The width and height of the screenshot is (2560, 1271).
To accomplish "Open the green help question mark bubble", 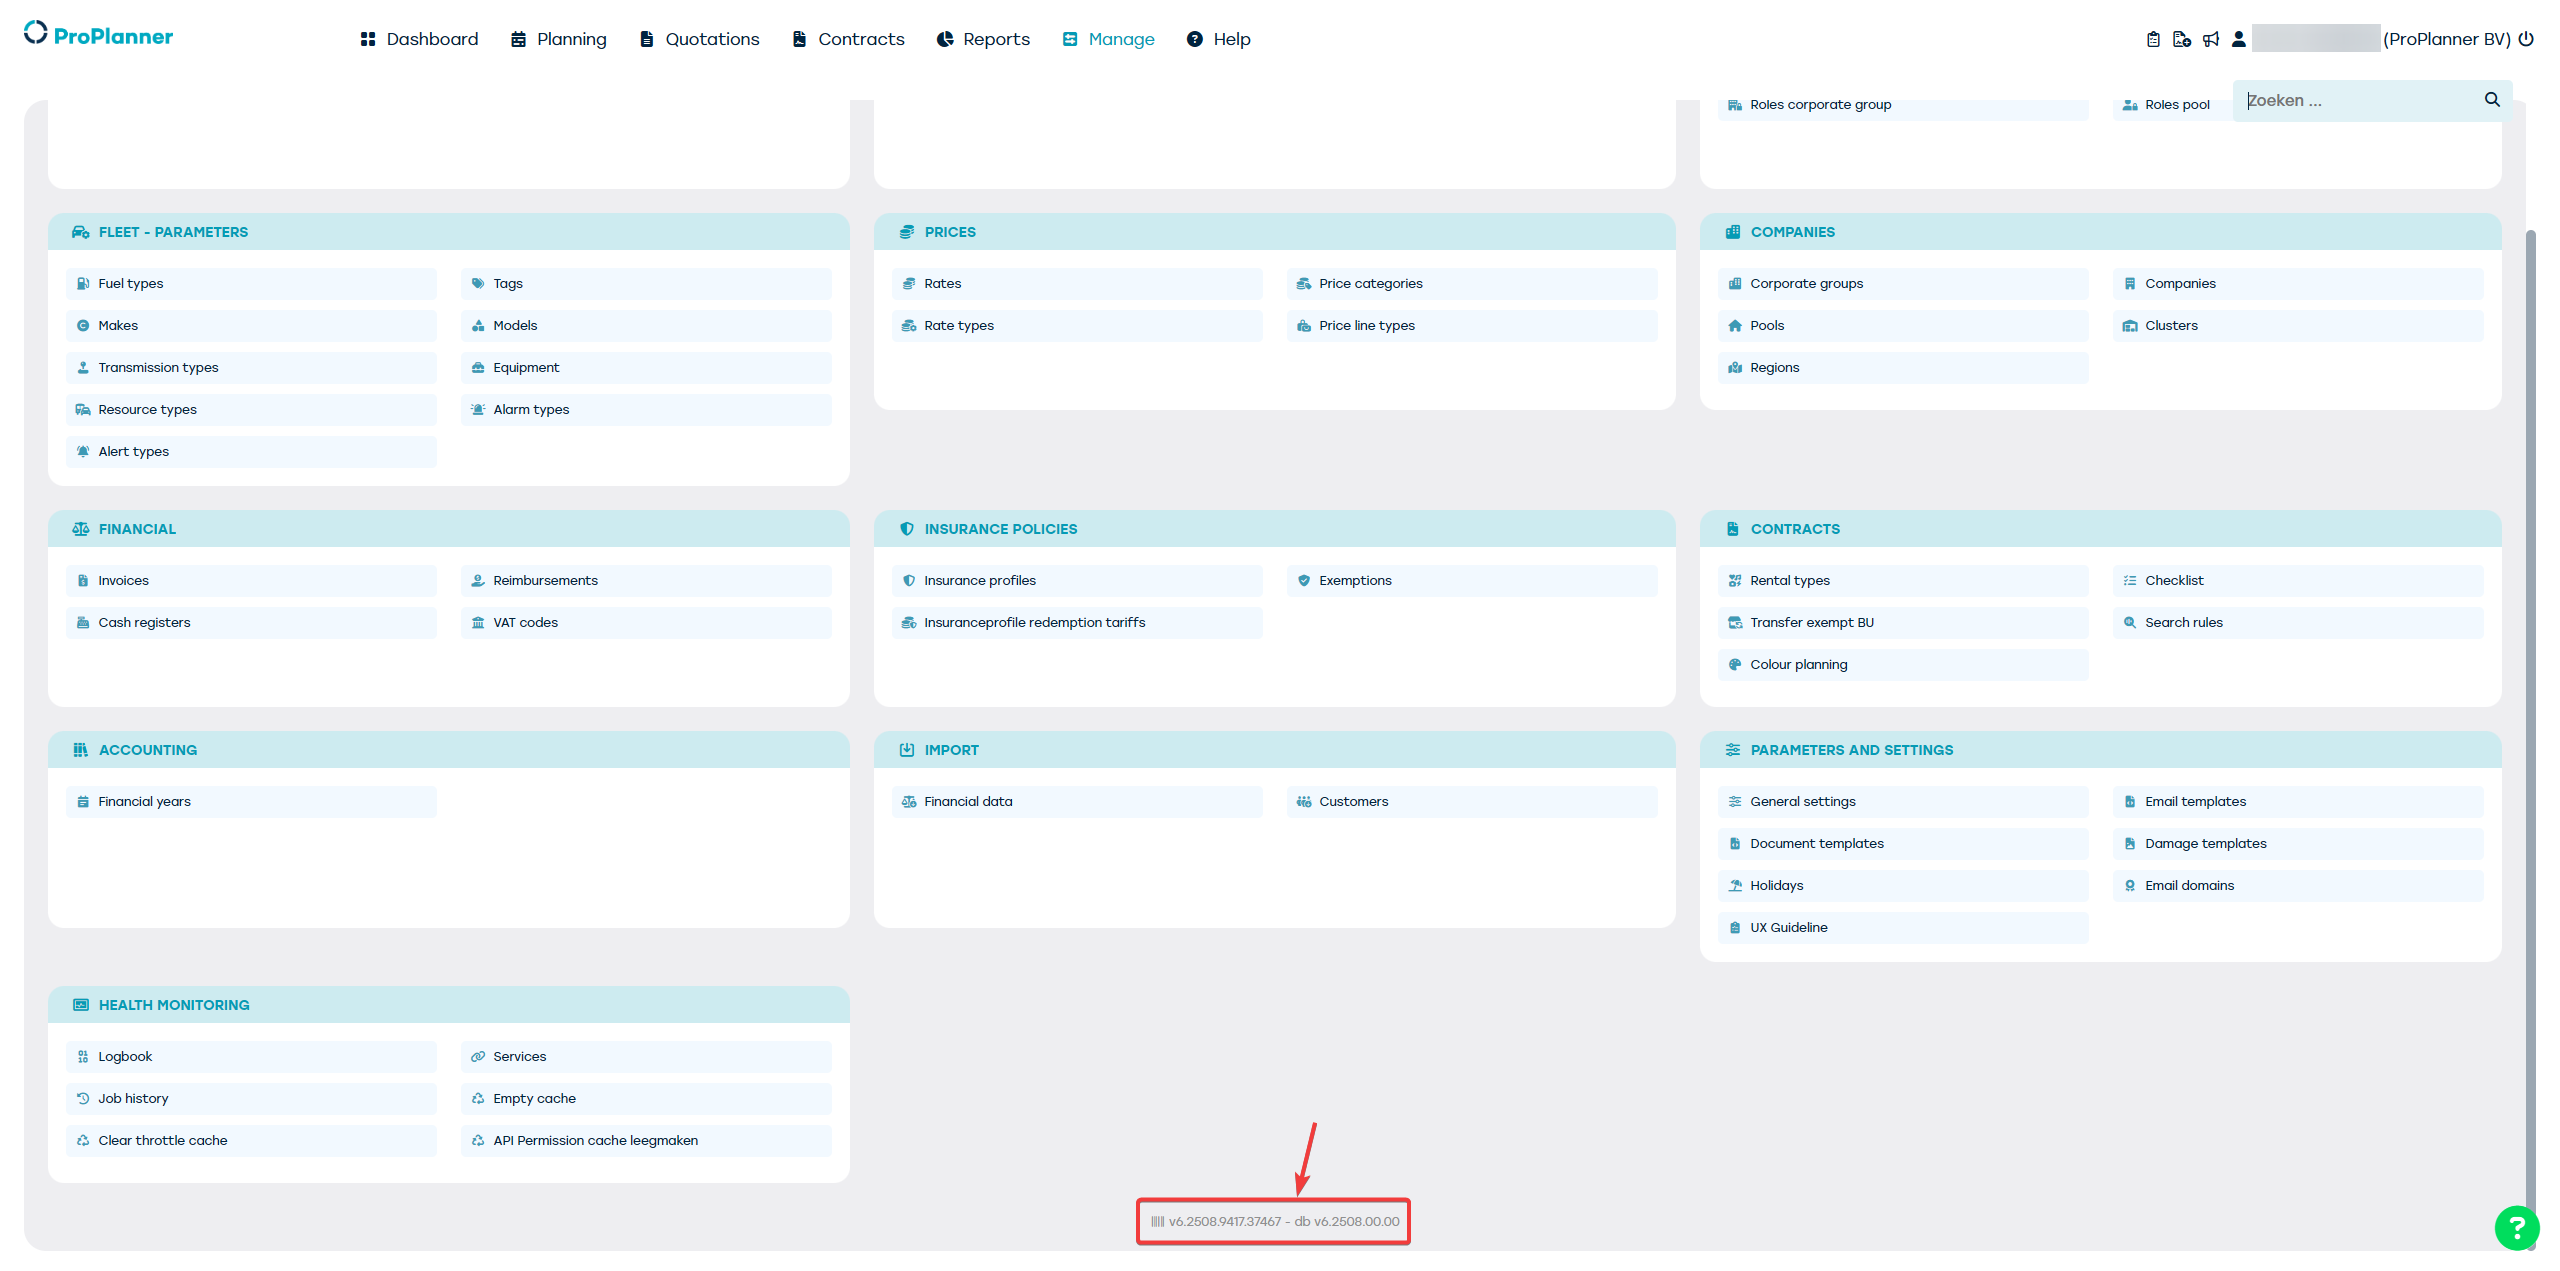I will (x=2516, y=1228).
